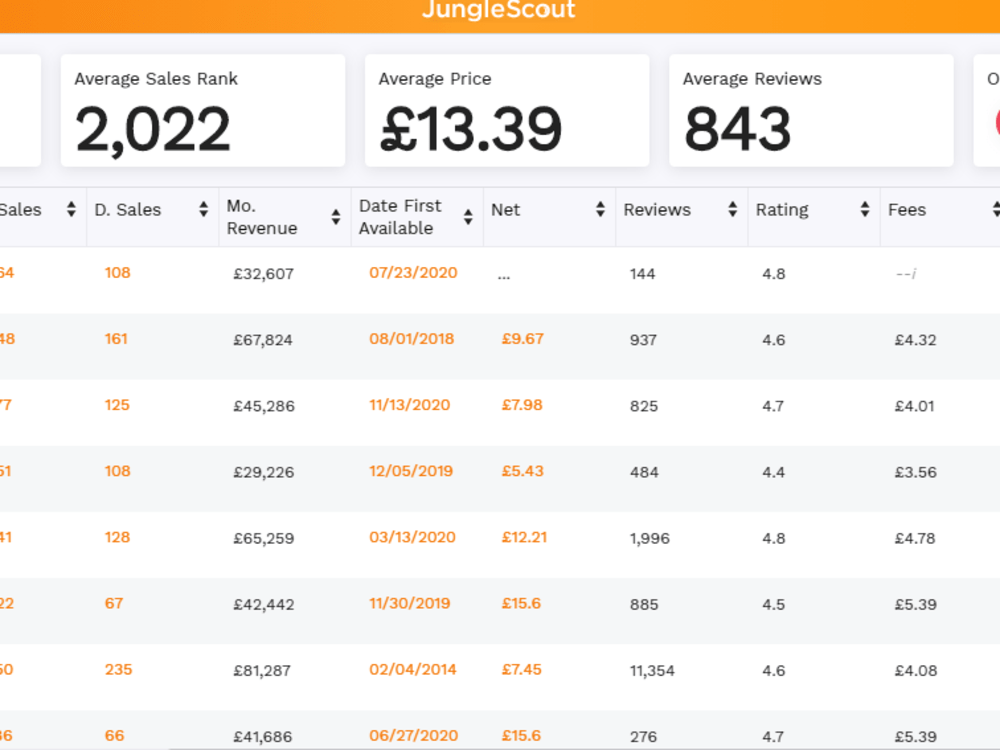Sort by Sales column arrows
The image size is (1000, 750).
[x=71, y=209]
